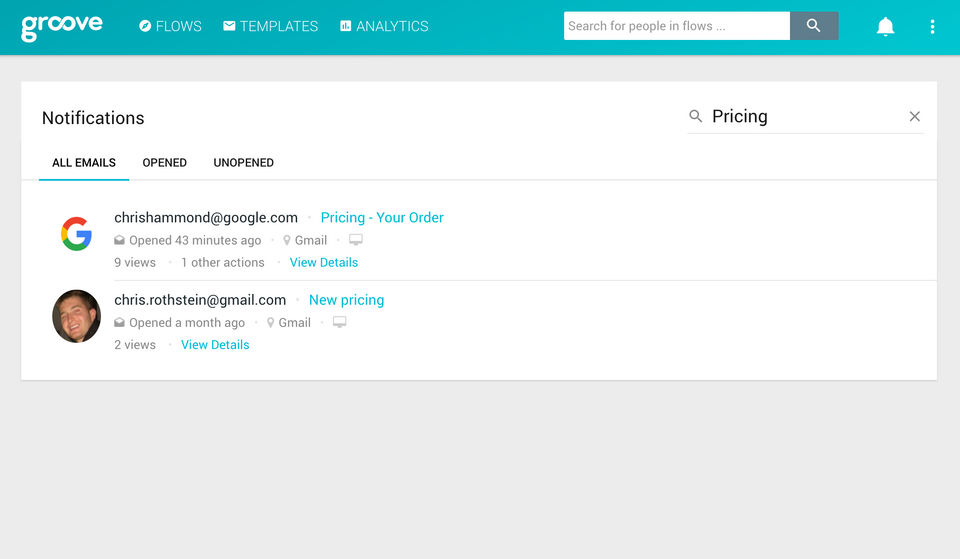Clear the Pricing search with X
Image resolution: width=960 pixels, height=559 pixels.
(914, 117)
